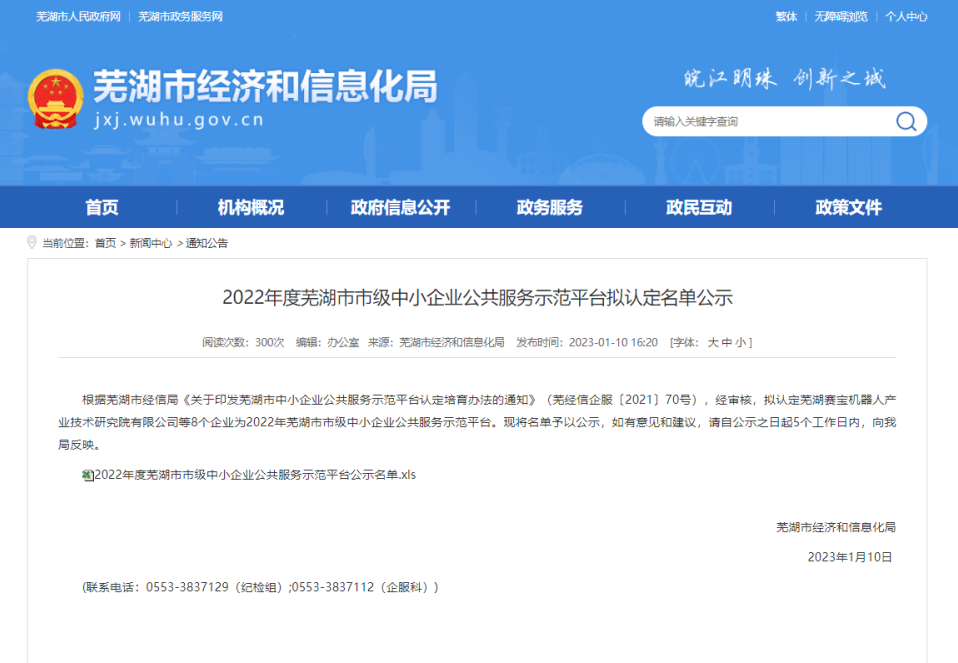The width and height of the screenshot is (958, 663).
Task: Go to 政府信息公开 in navigation bar
Action: click(x=400, y=208)
